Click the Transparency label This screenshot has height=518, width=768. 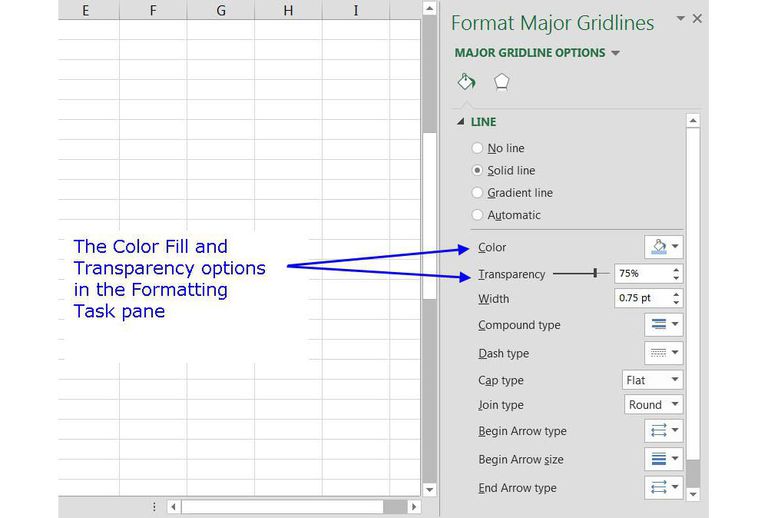point(511,274)
